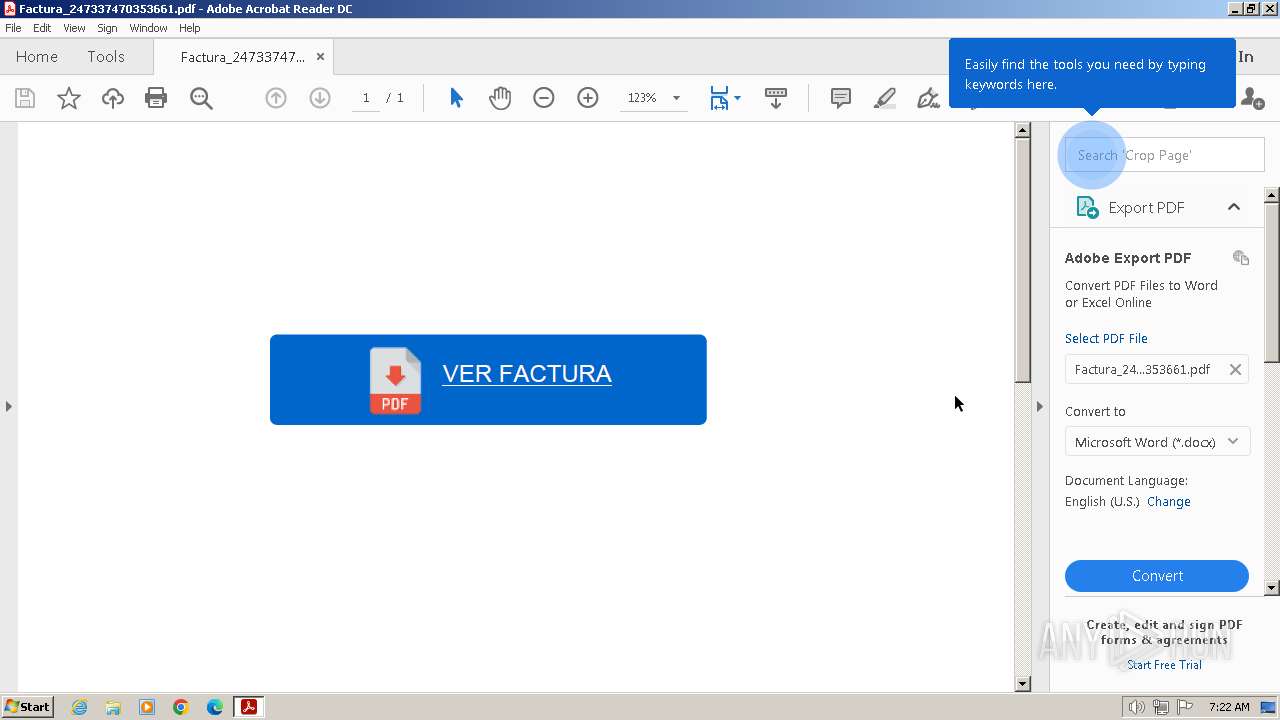Screen dimensions: 1280x720
Task: Open File Explorer from taskbar
Action: pos(113,707)
